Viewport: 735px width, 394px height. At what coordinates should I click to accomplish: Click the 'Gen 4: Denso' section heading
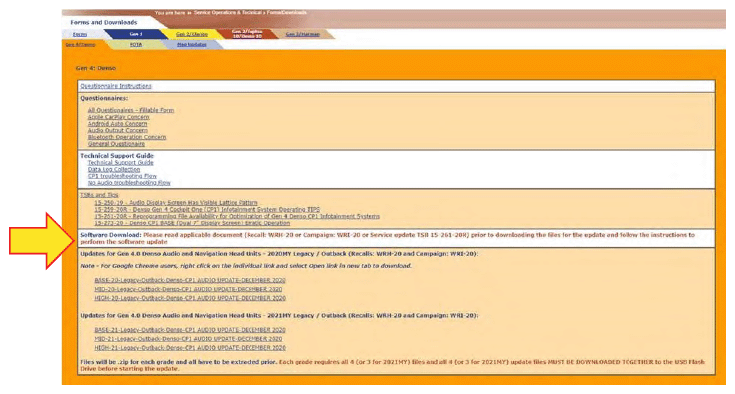tap(96, 68)
